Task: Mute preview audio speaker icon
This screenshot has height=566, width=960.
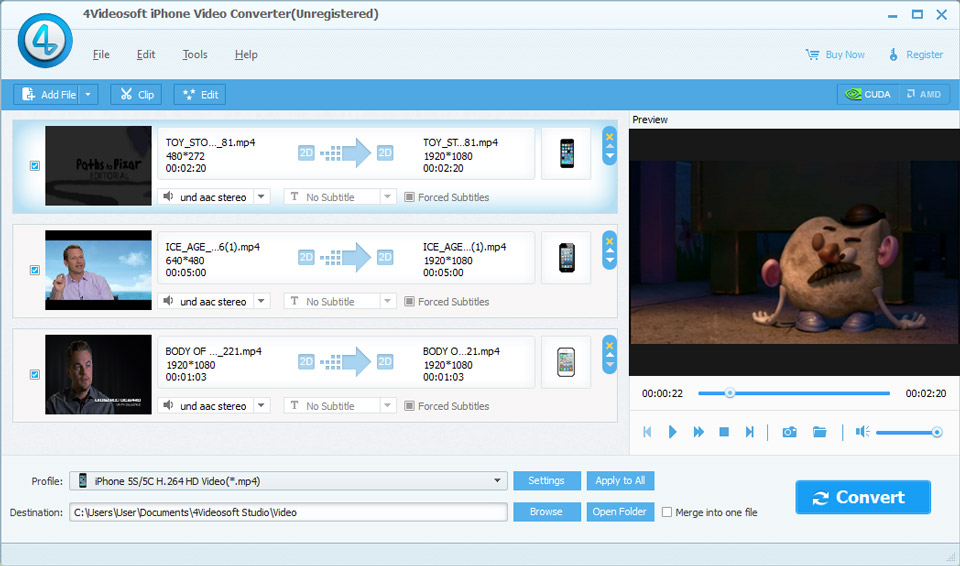Action: click(863, 432)
